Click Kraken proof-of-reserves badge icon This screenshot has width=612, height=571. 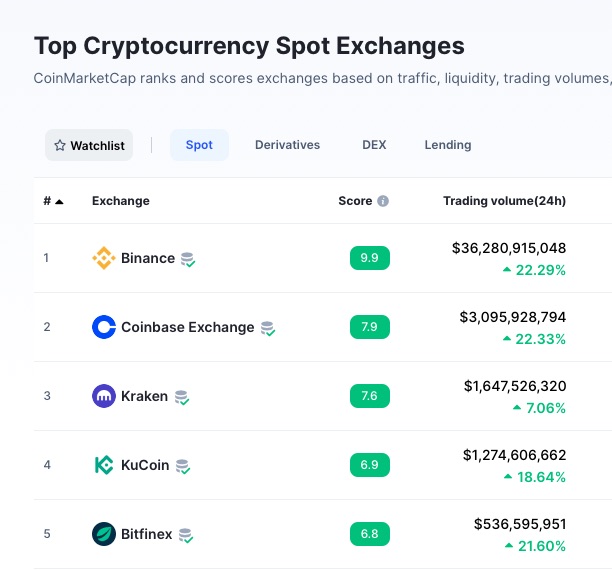181,397
